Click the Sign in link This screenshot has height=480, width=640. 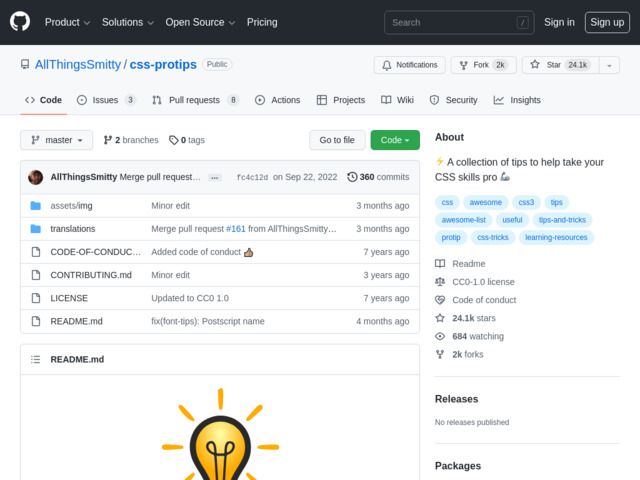click(559, 22)
